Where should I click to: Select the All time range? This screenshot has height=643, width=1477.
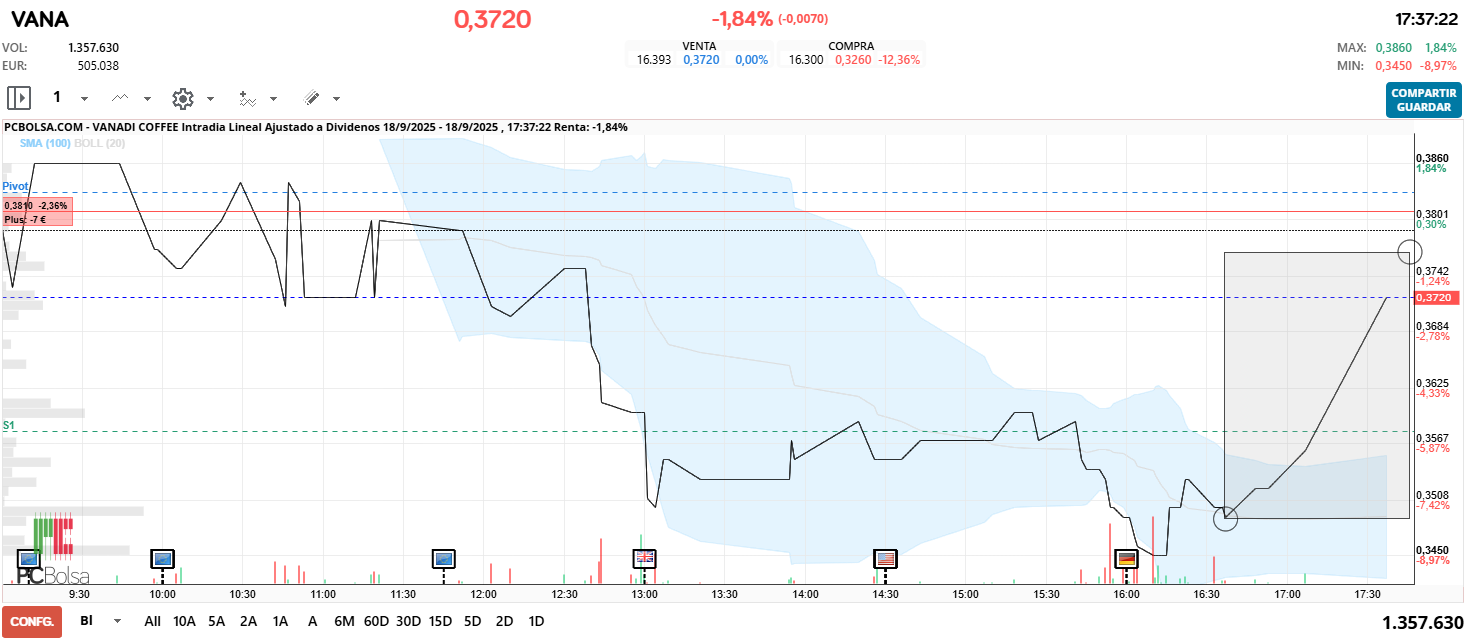[x=152, y=621]
